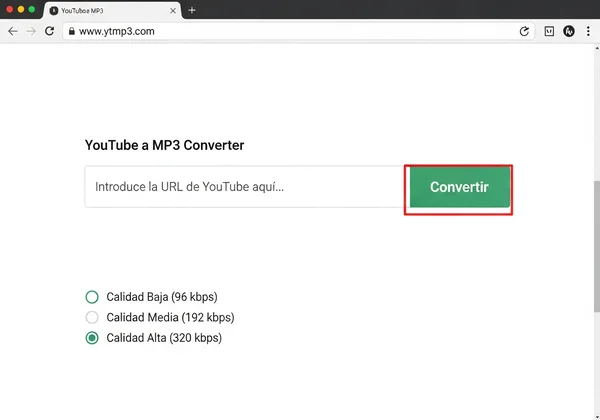Image resolution: width=600 pixels, height=420 pixels.
Task: Open the browser three-dot menu
Action: (x=588, y=31)
